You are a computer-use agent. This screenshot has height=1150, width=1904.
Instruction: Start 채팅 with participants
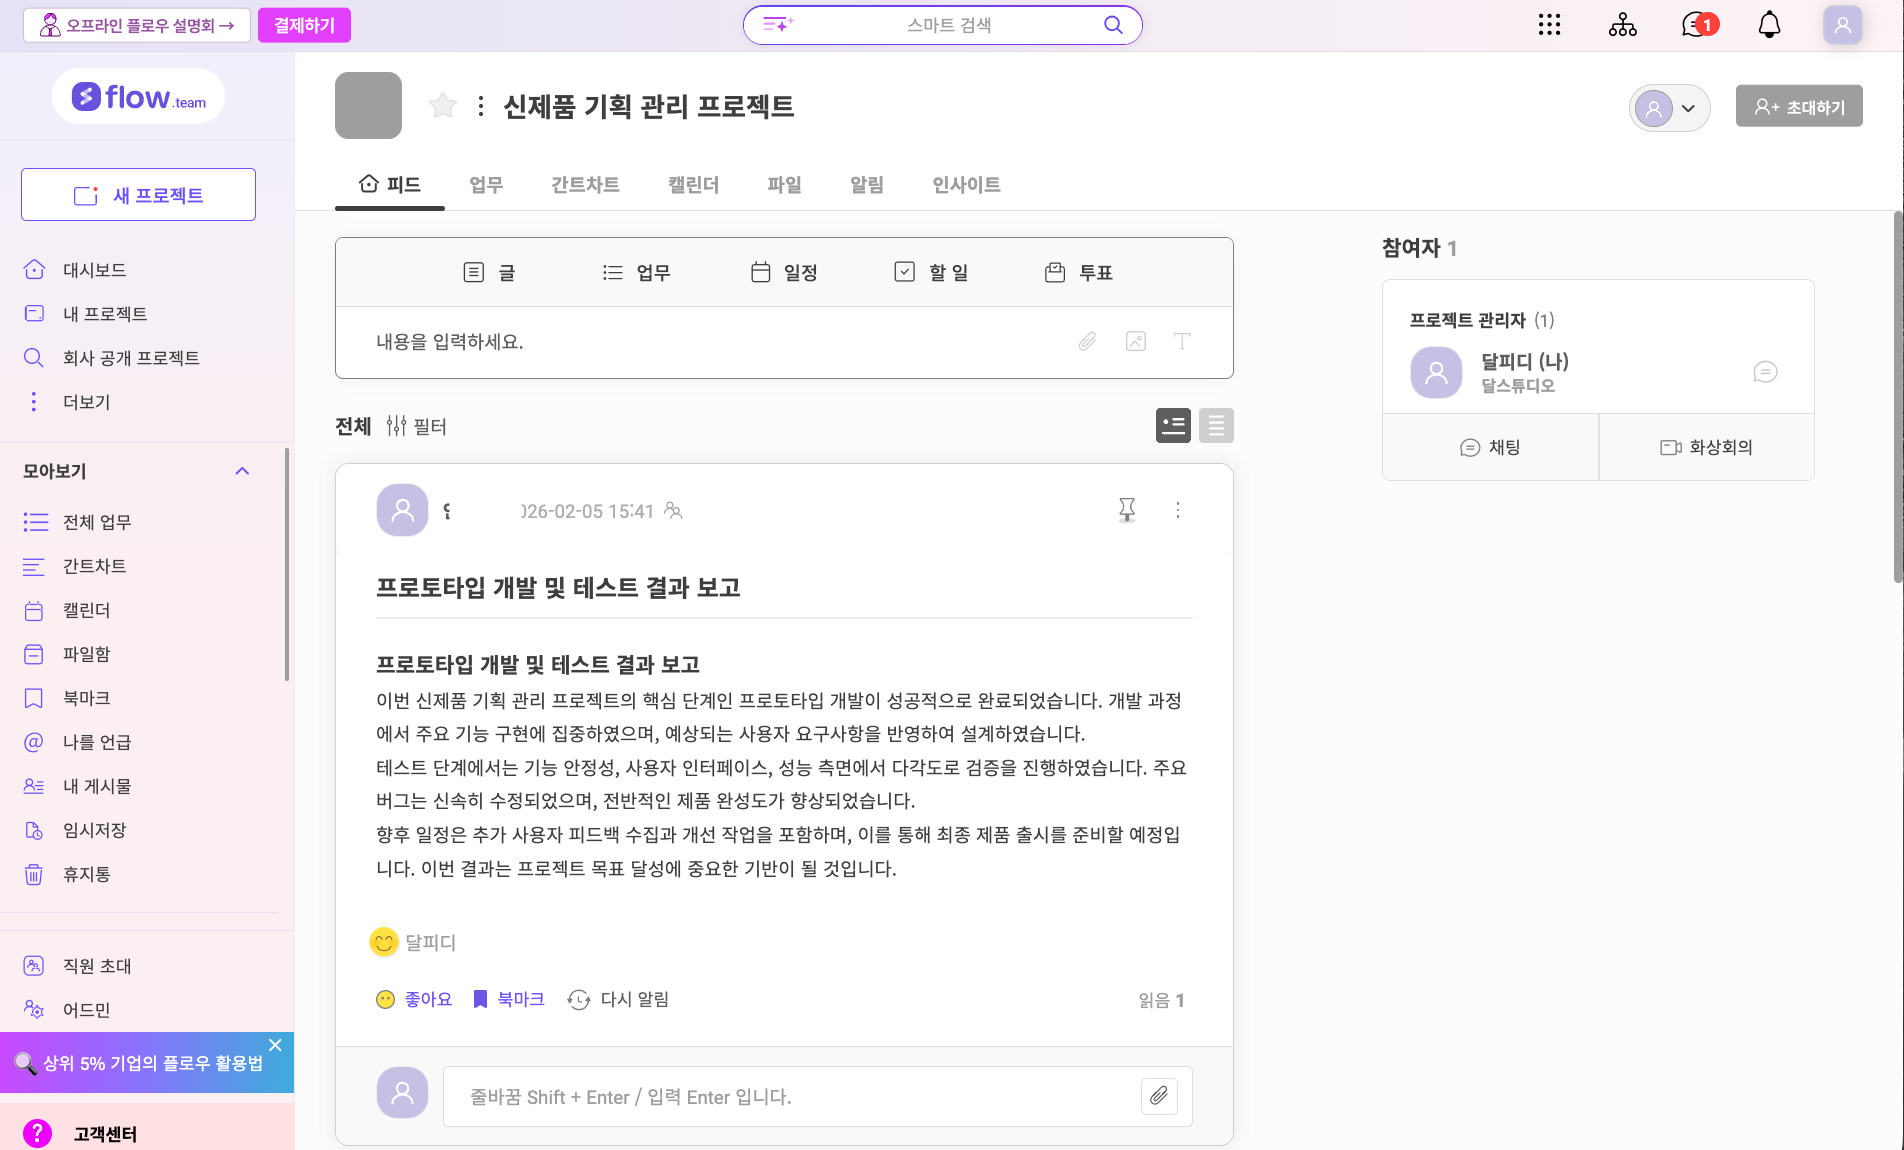point(1490,447)
